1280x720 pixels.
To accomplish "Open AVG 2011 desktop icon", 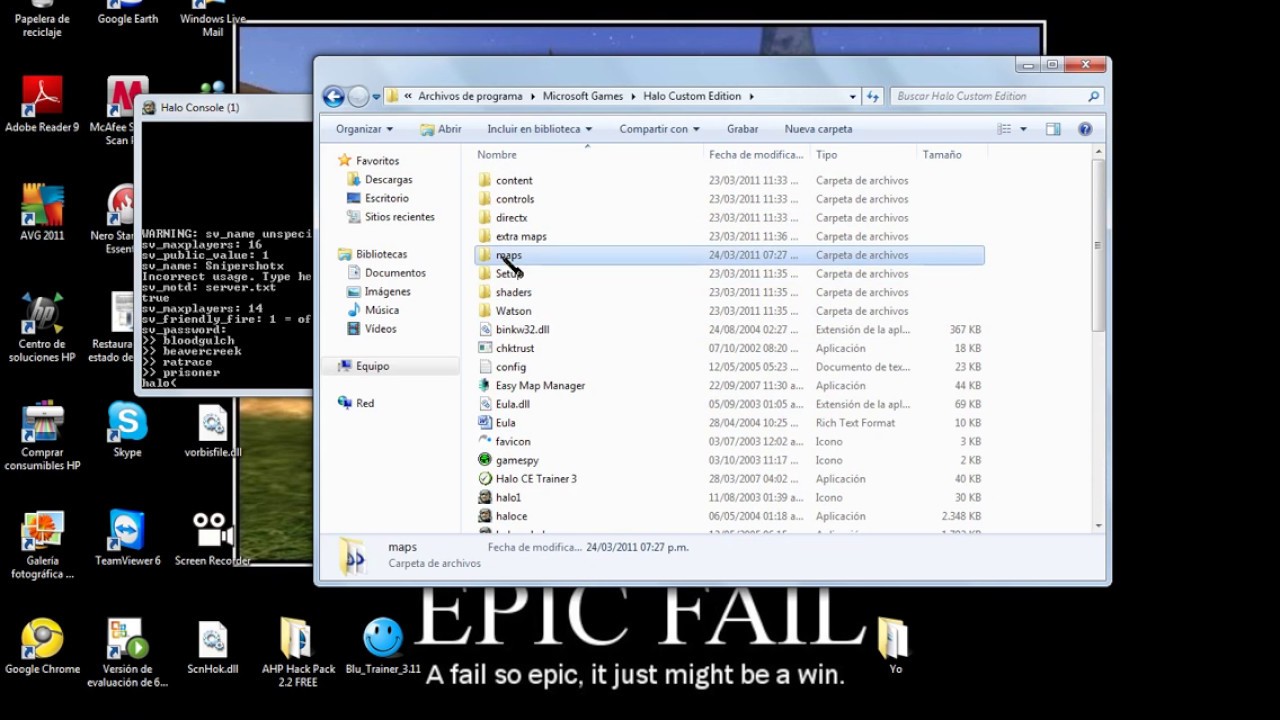I will [42, 213].
